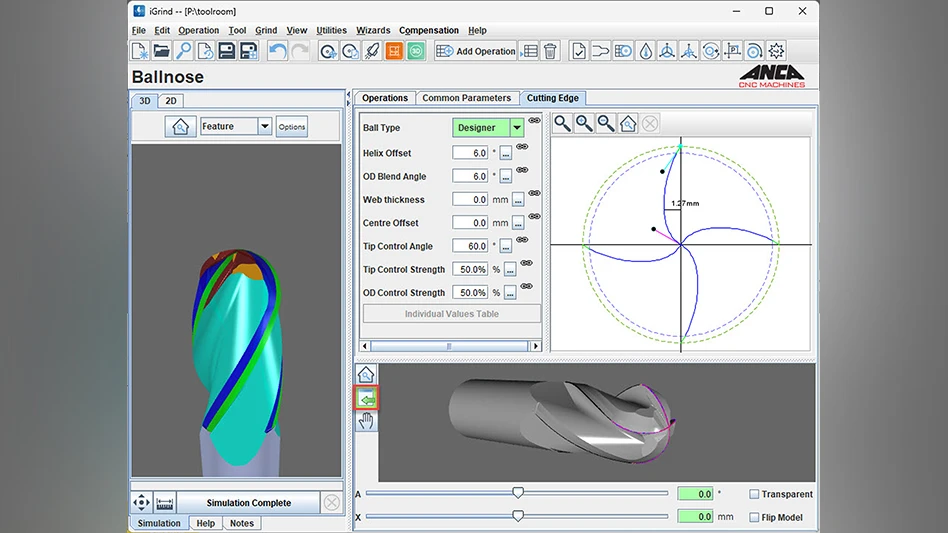Click the gear settings icon in toolbar
The image size is (948, 533).
click(x=776, y=51)
